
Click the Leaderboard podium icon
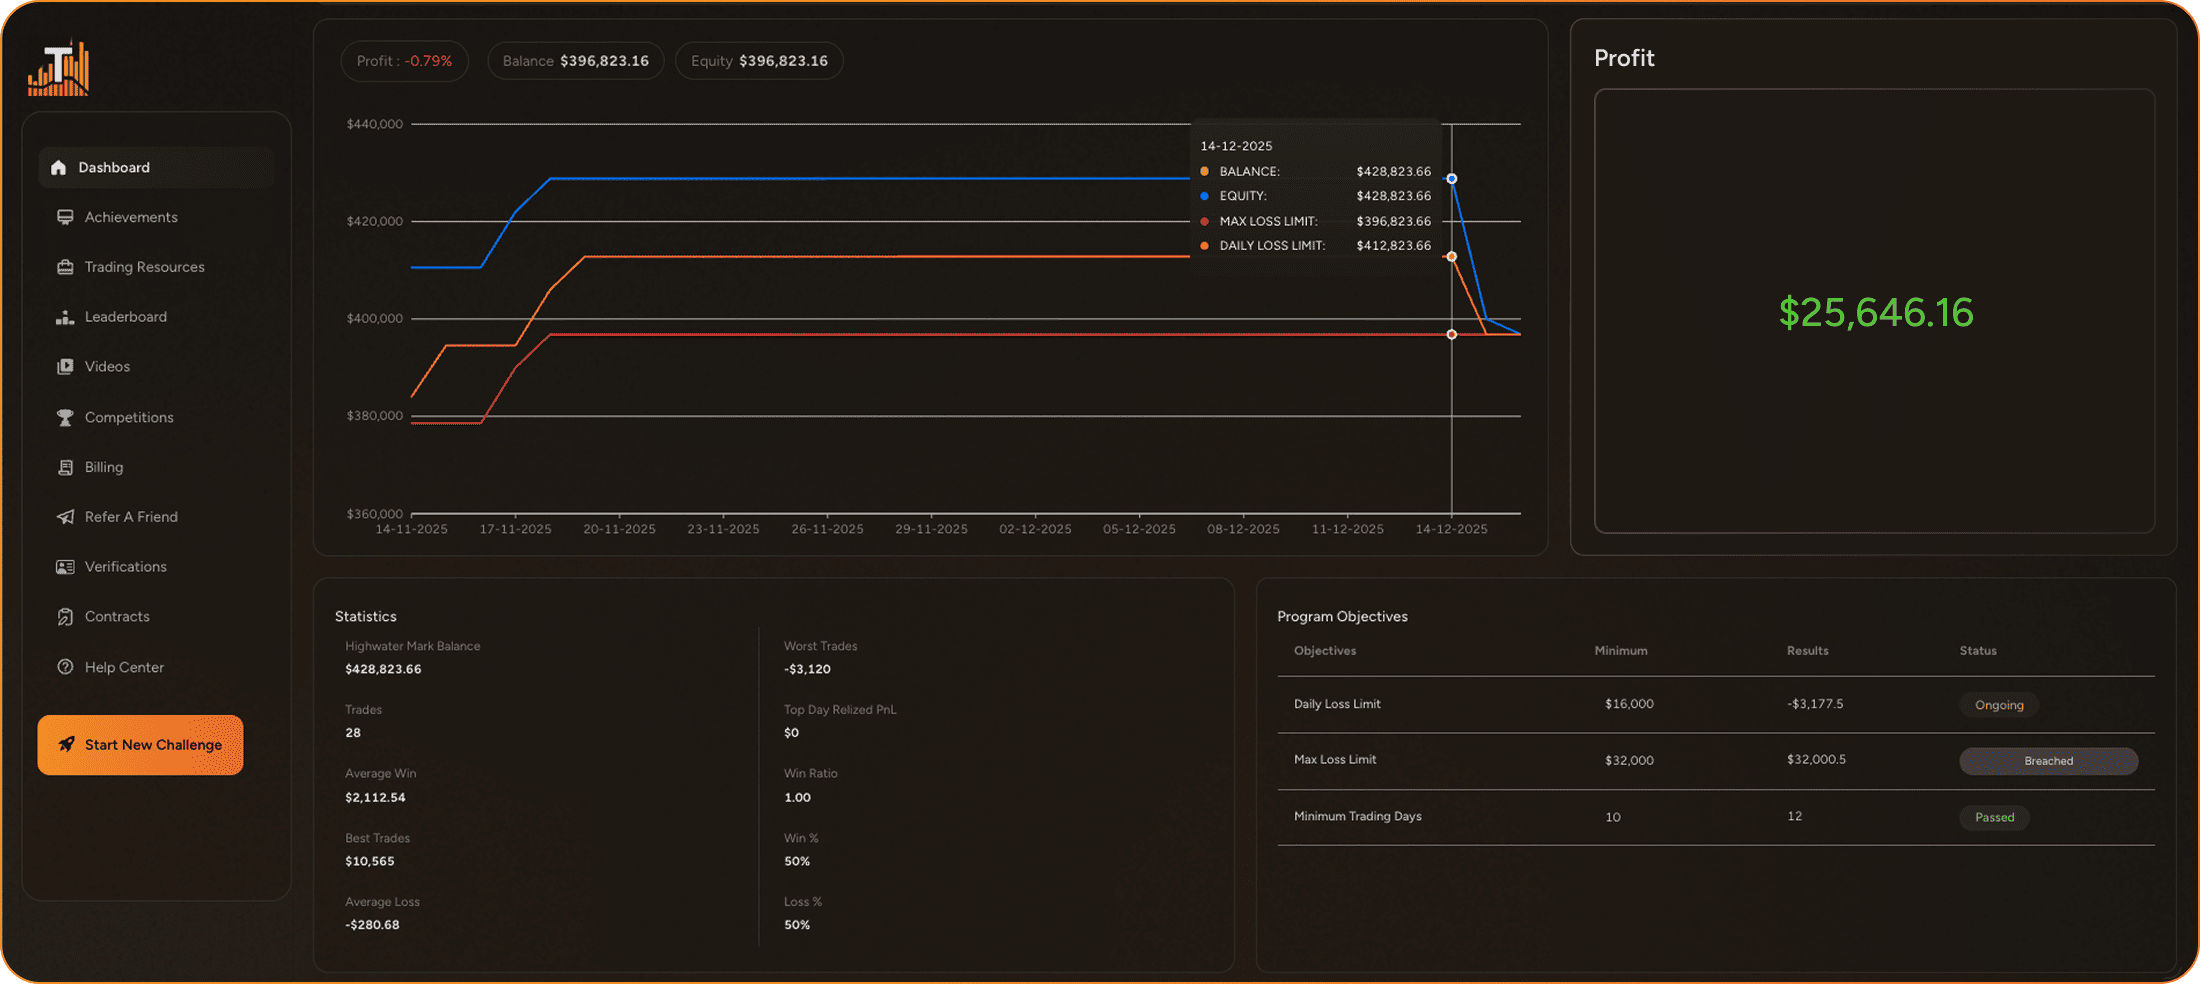pyautogui.click(x=65, y=317)
